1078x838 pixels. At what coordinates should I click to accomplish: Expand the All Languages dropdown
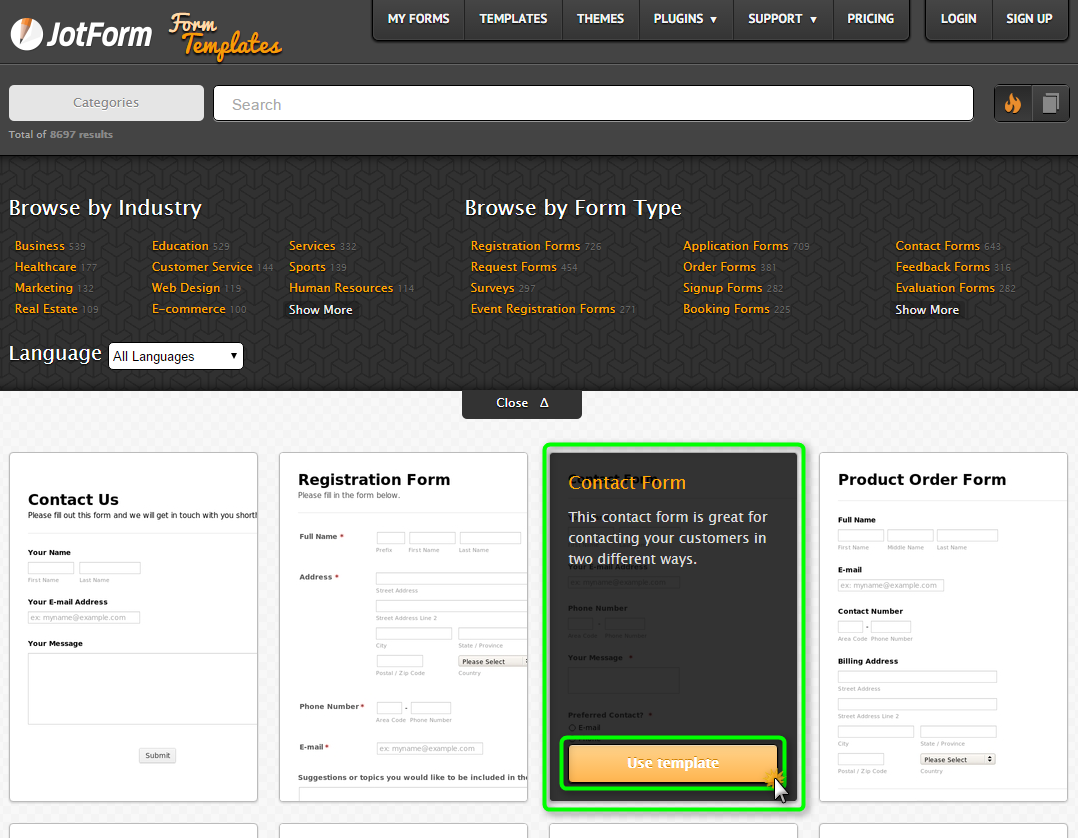176,356
